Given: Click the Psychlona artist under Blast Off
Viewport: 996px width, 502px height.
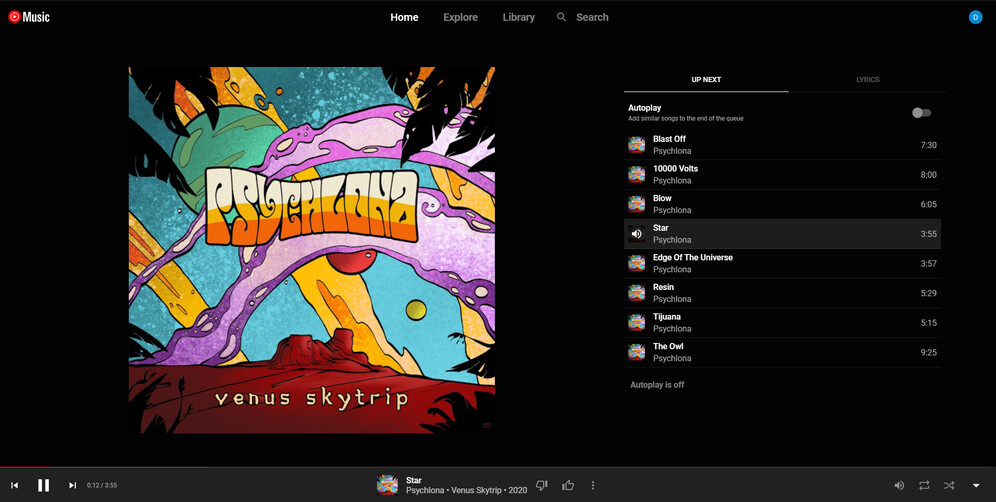Looking at the screenshot, I should pos(672,151).
